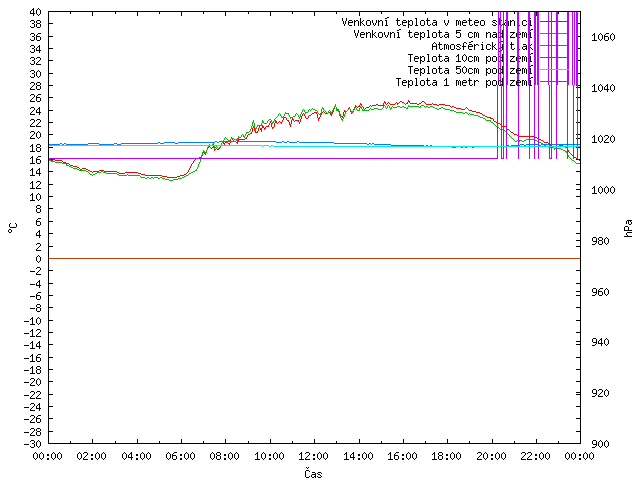Click the right axis value '960'
The width and height of the screenshot is (640, 480).
coord(600,292)
